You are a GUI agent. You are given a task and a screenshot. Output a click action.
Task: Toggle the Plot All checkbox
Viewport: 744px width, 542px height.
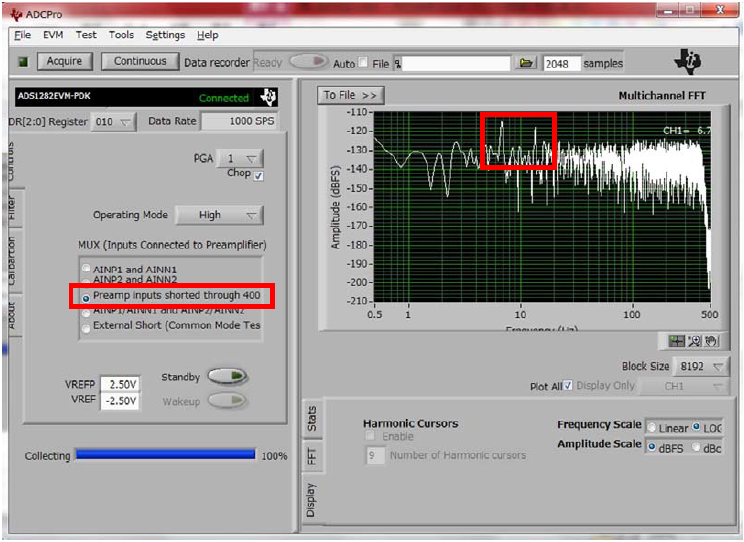pos(568,385)
